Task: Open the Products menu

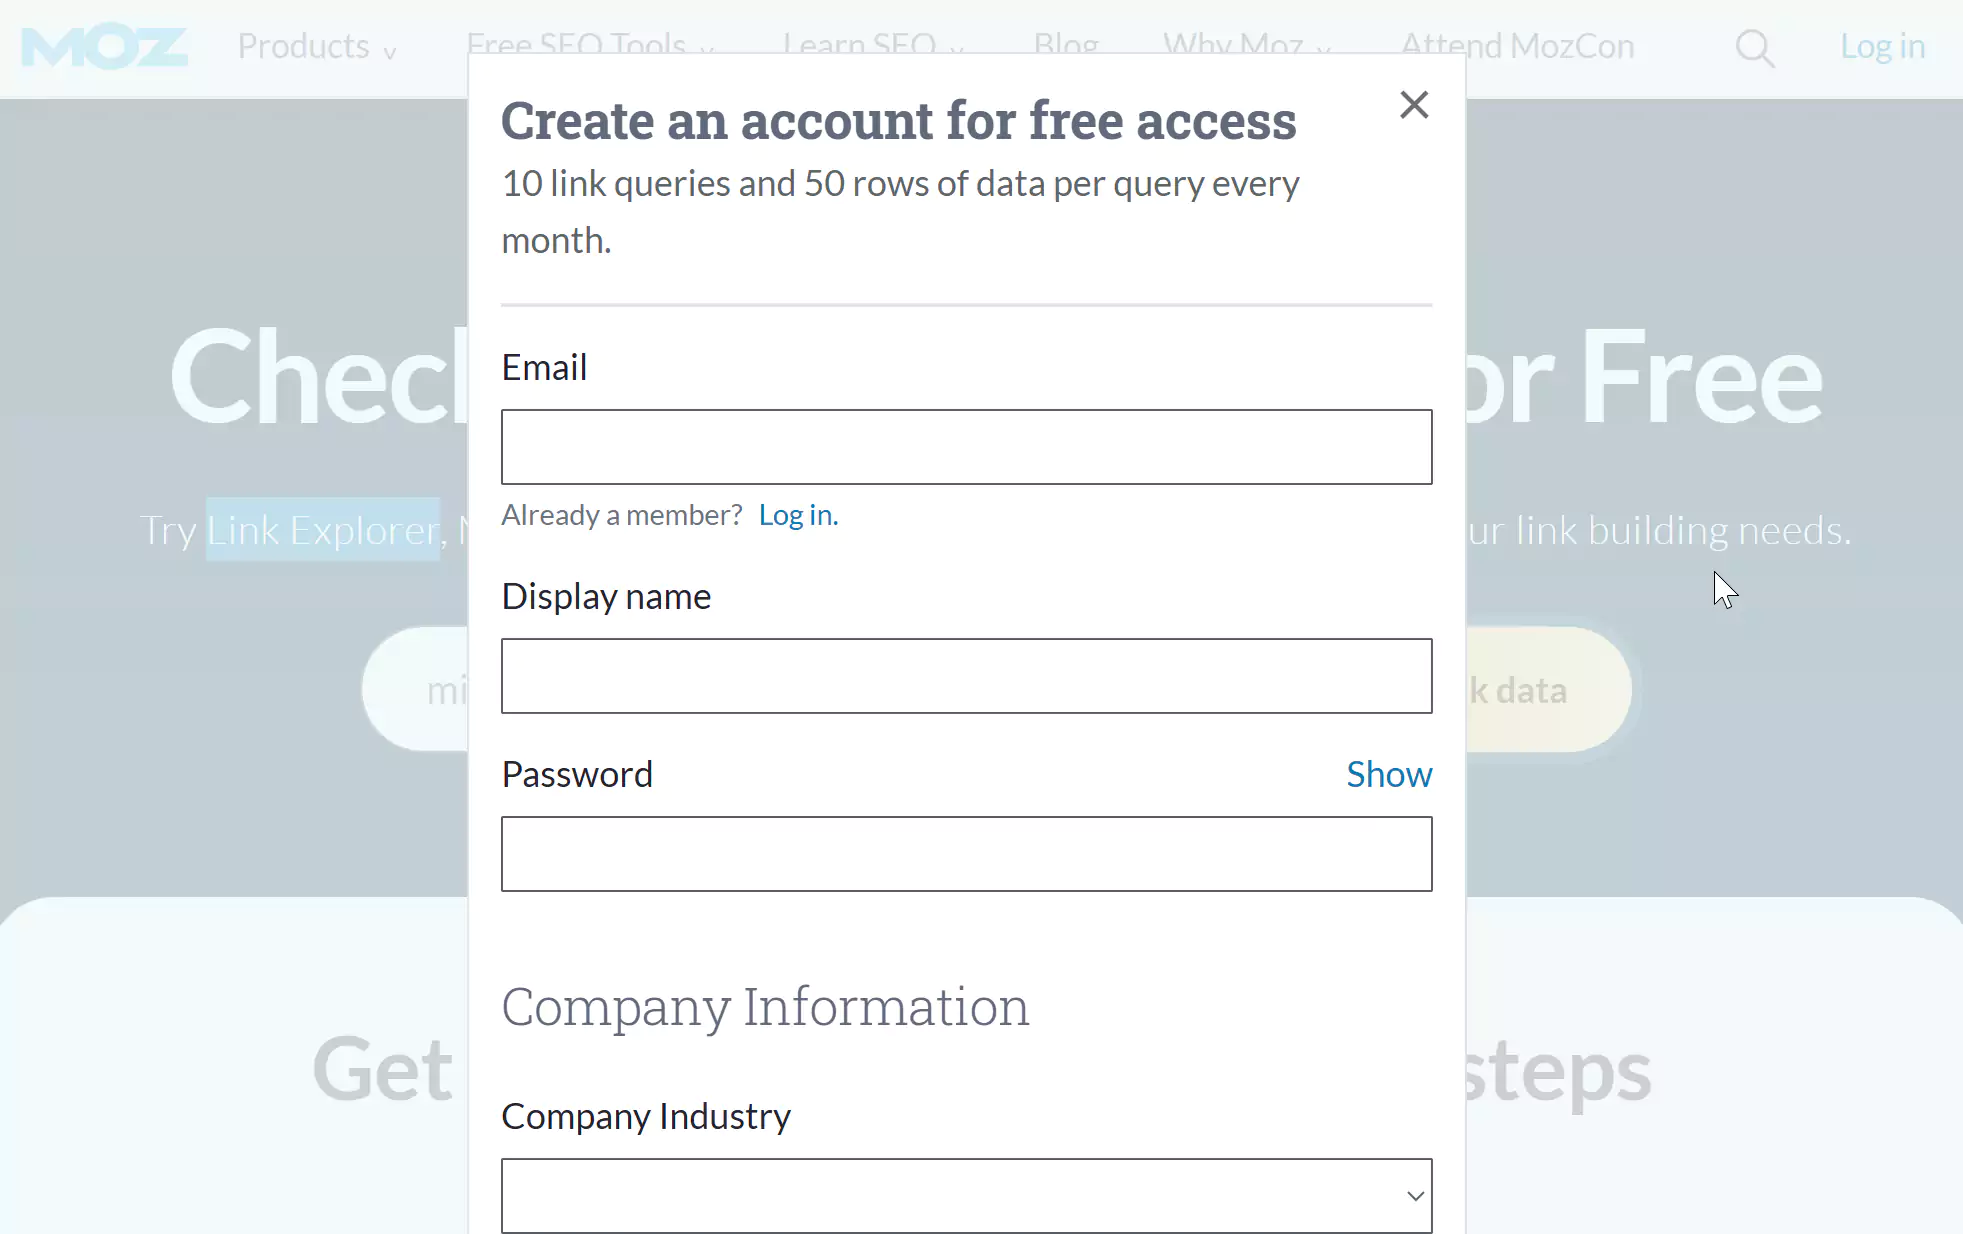Action: point(317,47)
